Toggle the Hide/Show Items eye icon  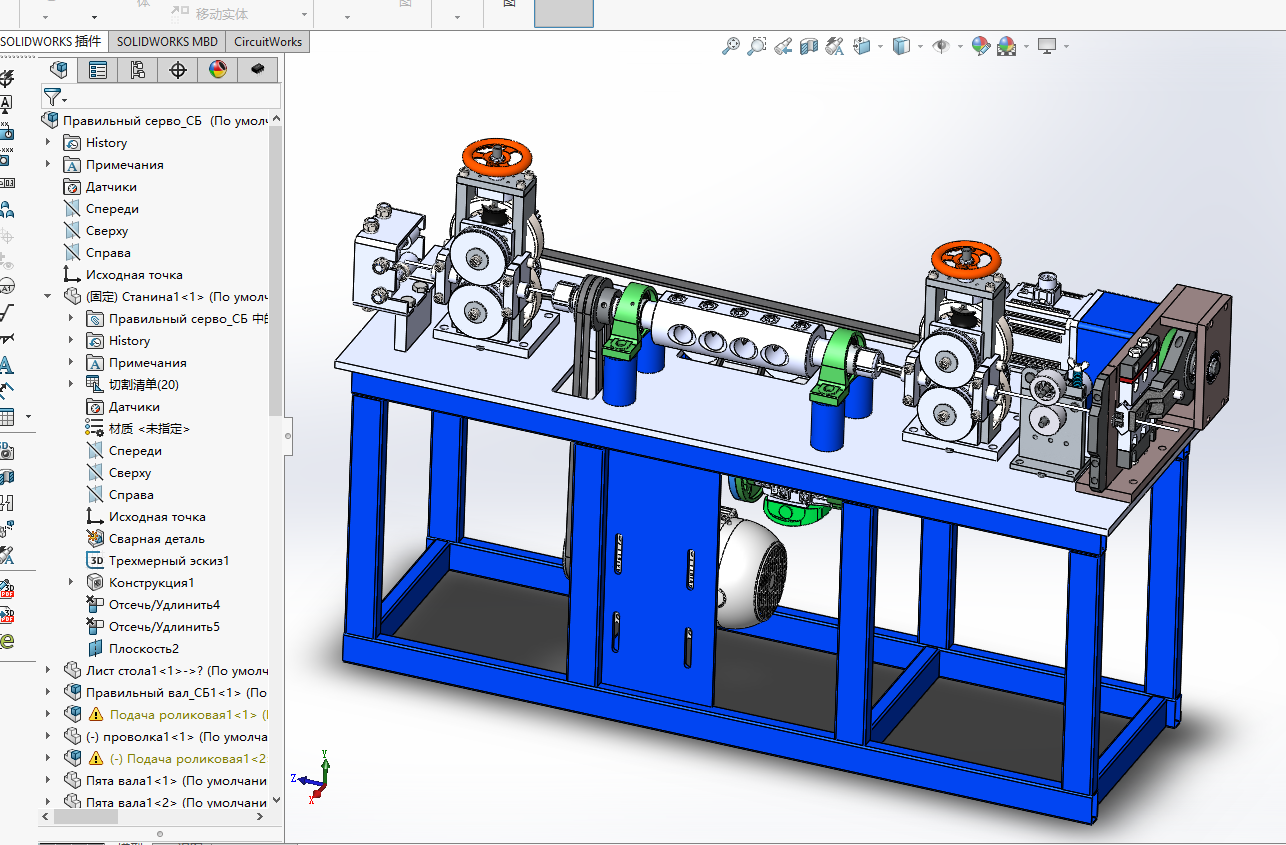click(x=940, y=45)
